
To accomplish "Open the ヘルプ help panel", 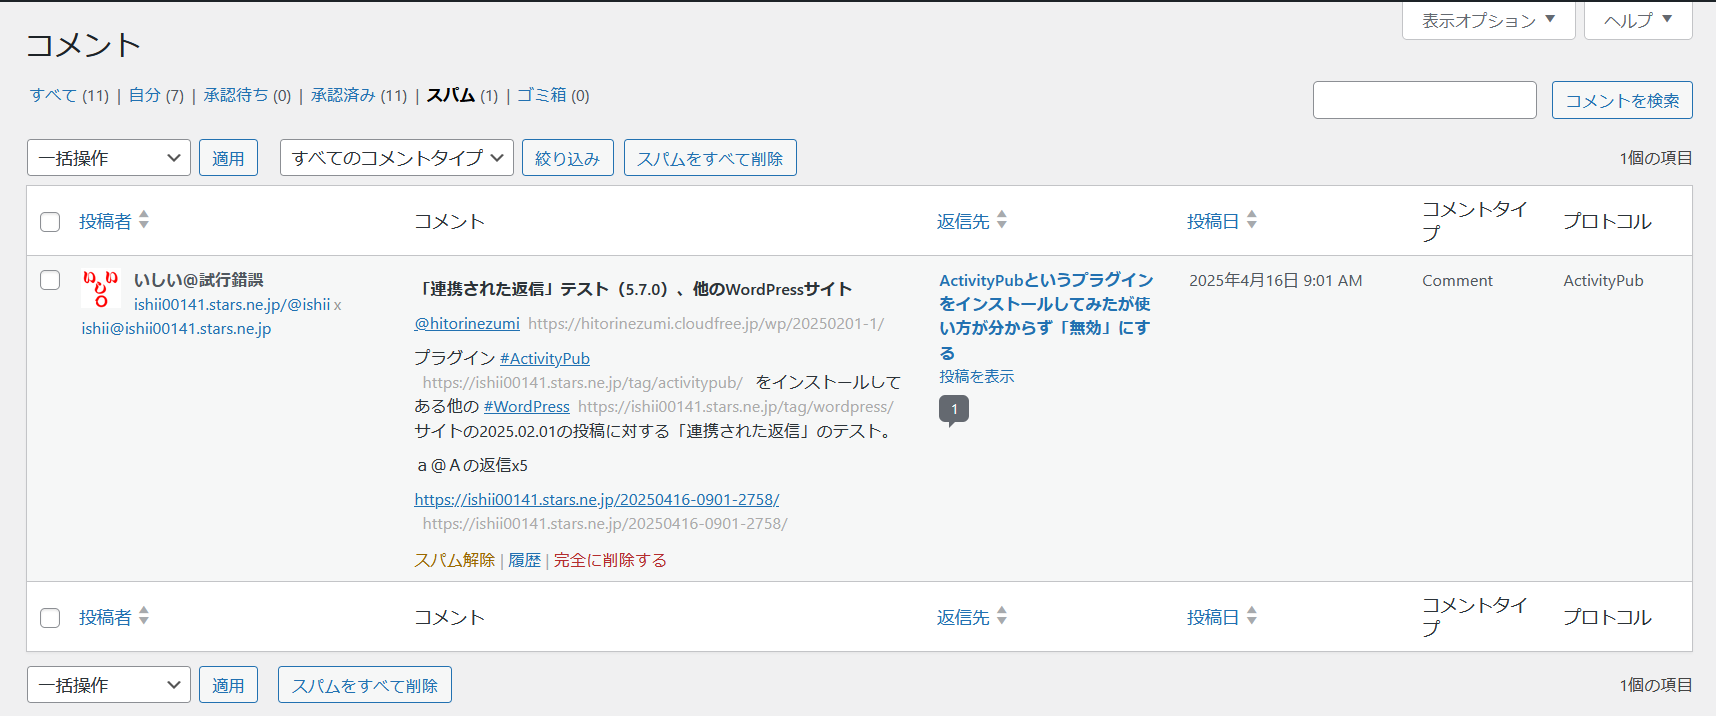I will pyautogui.click(x=1637, y=20).
